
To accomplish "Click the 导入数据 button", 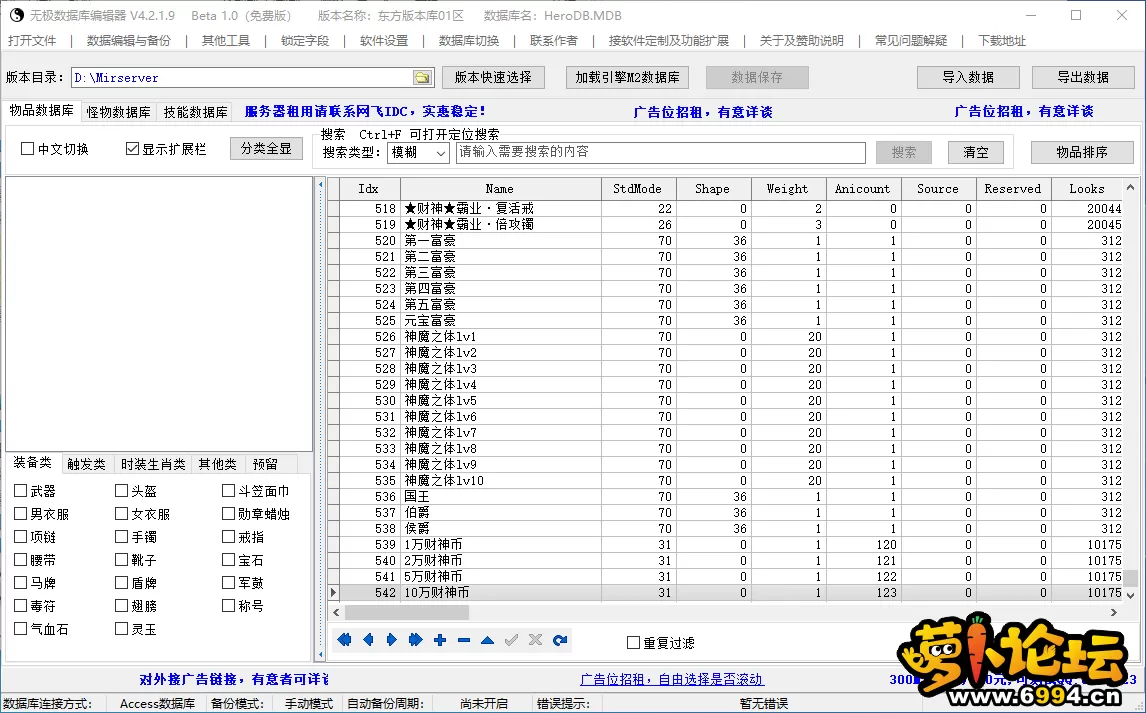I will click(x=968, y=77).
